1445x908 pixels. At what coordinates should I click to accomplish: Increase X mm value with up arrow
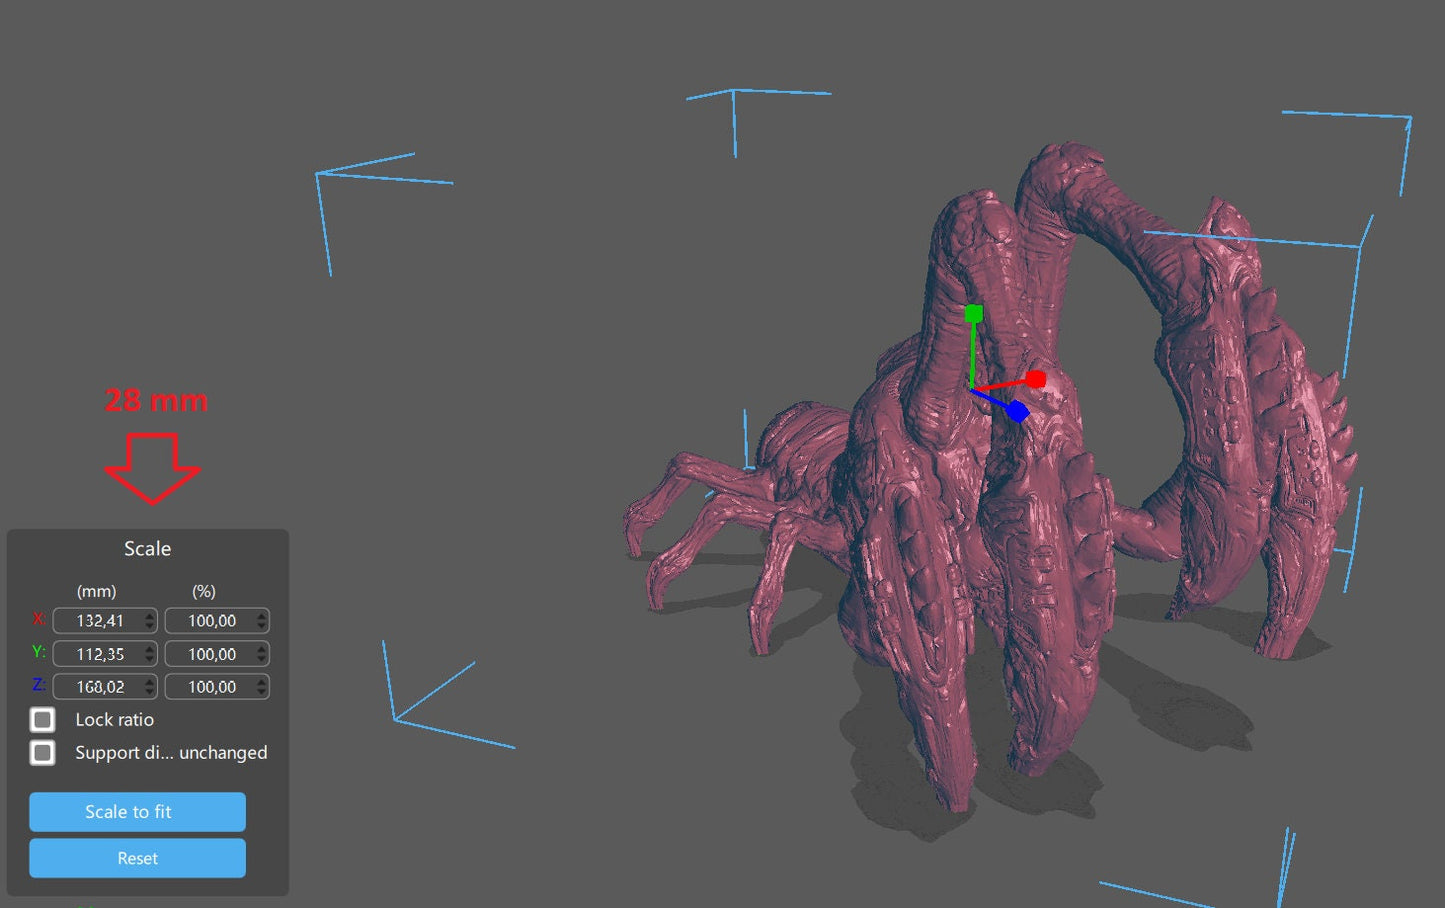pos(150,616)
